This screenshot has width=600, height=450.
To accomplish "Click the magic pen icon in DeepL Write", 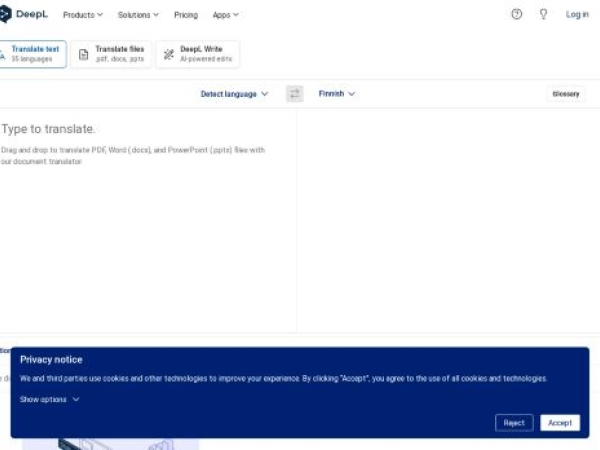I will [169, 54].
